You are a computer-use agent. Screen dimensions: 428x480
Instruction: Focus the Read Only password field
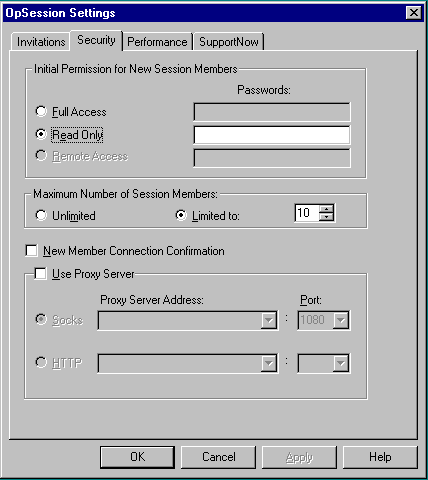[x=272, y=135]
